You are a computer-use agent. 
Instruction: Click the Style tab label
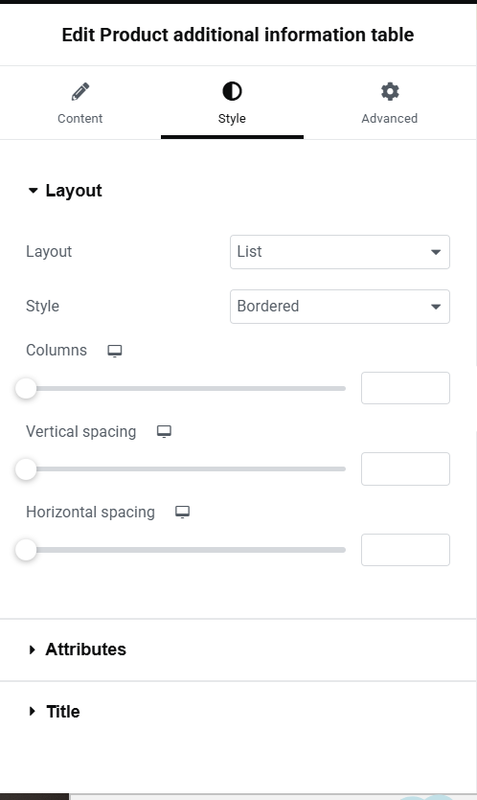click(232, 118)
